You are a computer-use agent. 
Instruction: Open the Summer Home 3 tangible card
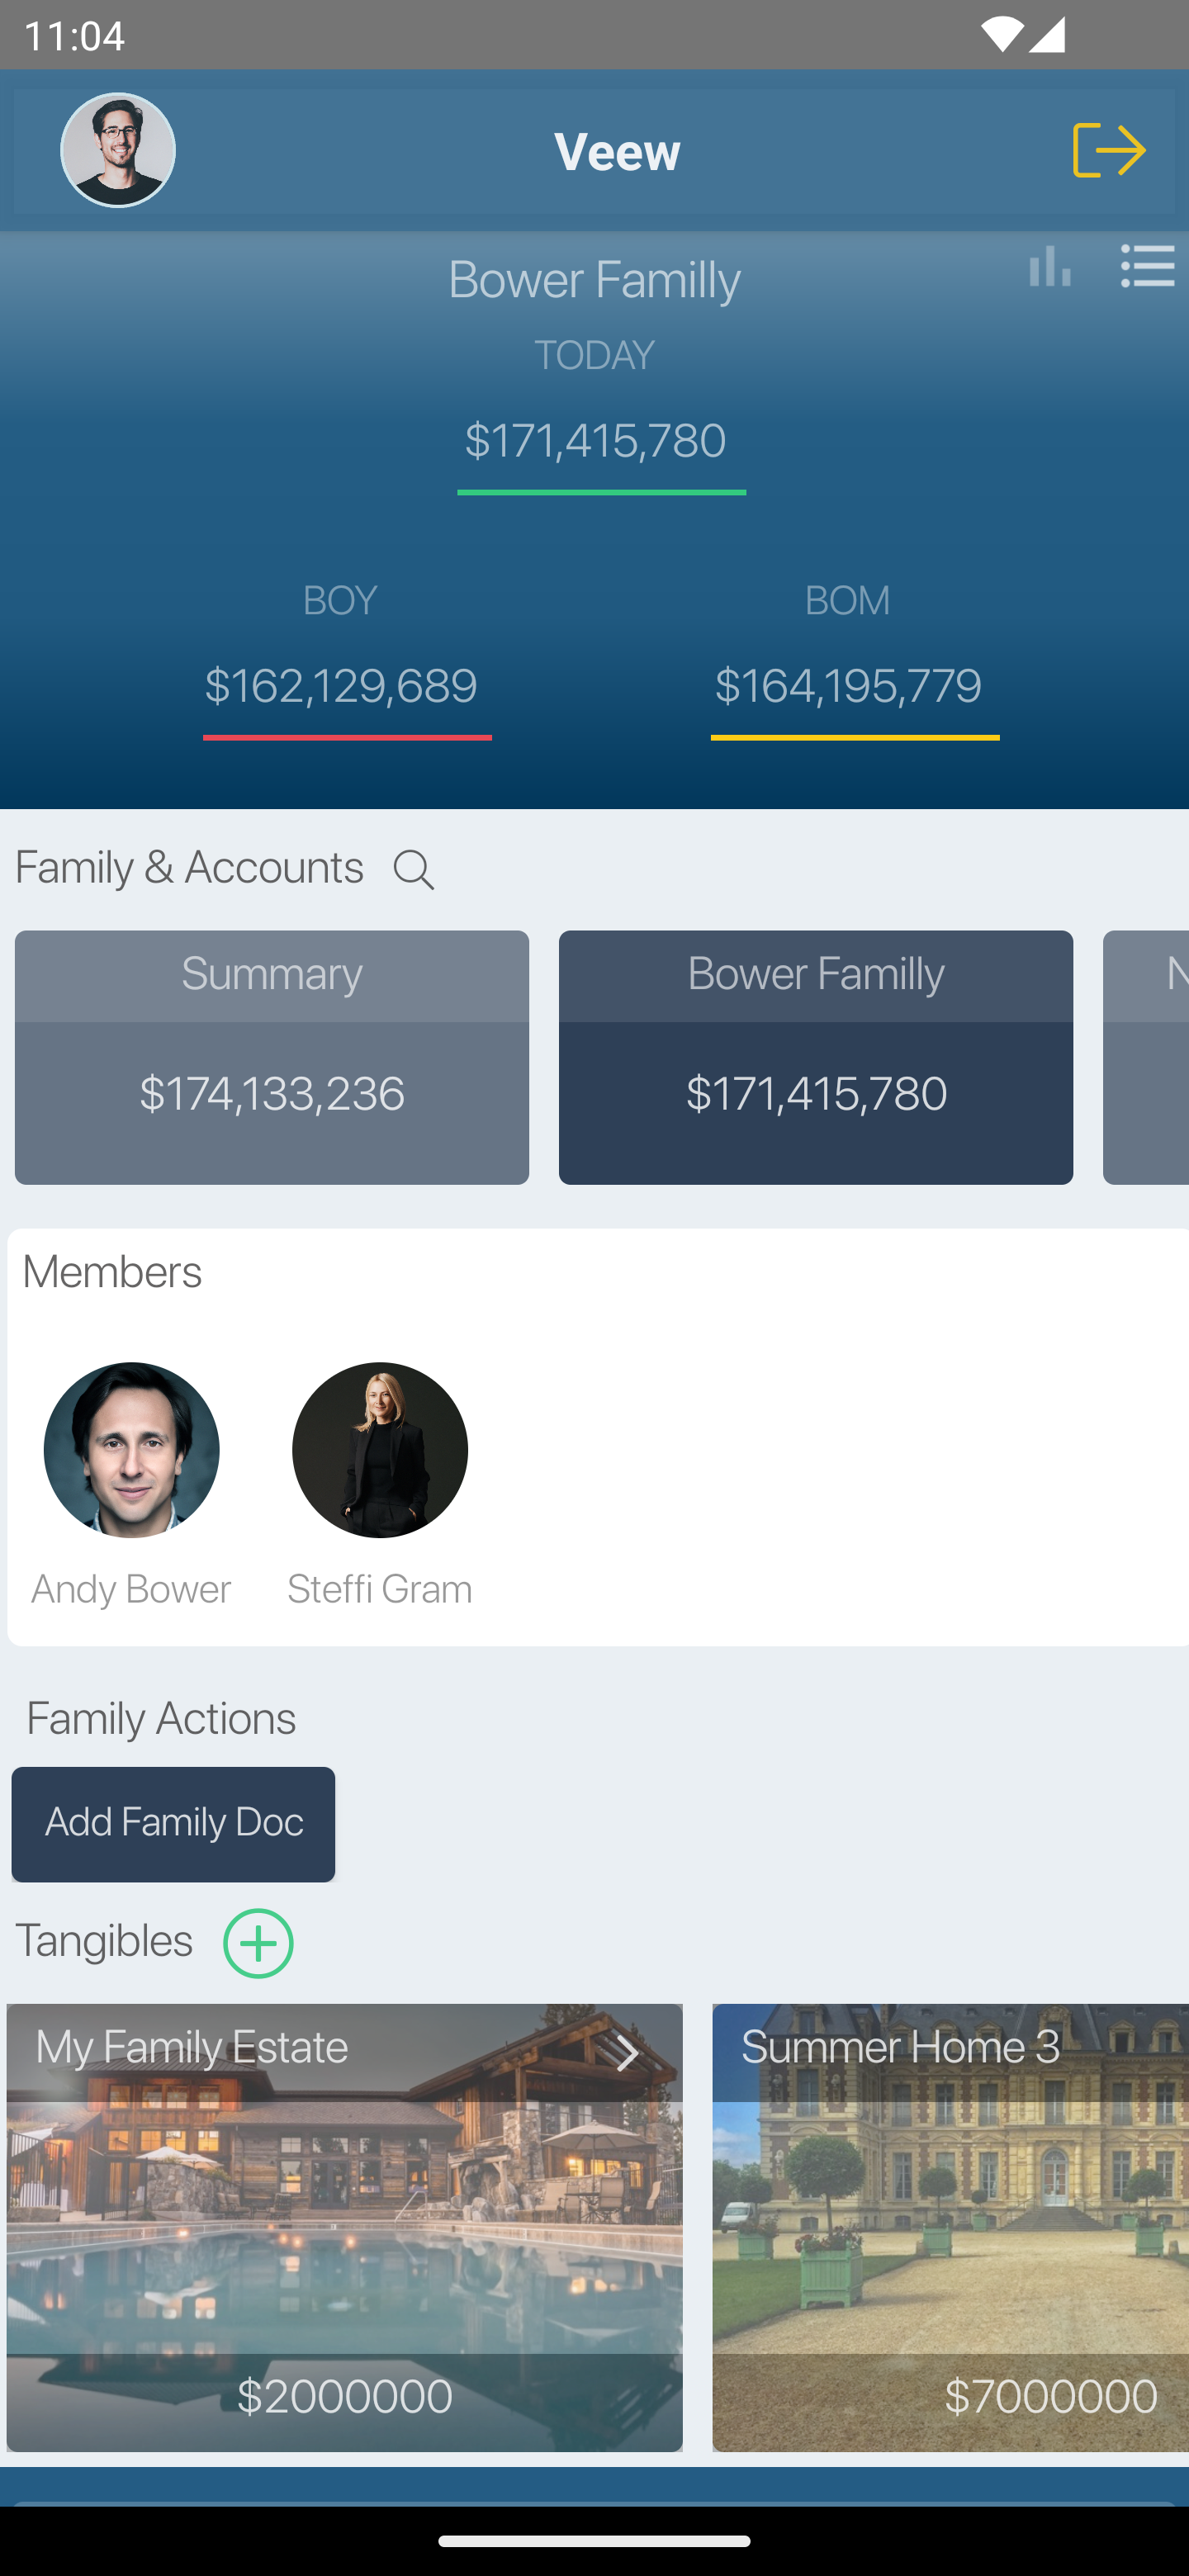coord(950,2225)
